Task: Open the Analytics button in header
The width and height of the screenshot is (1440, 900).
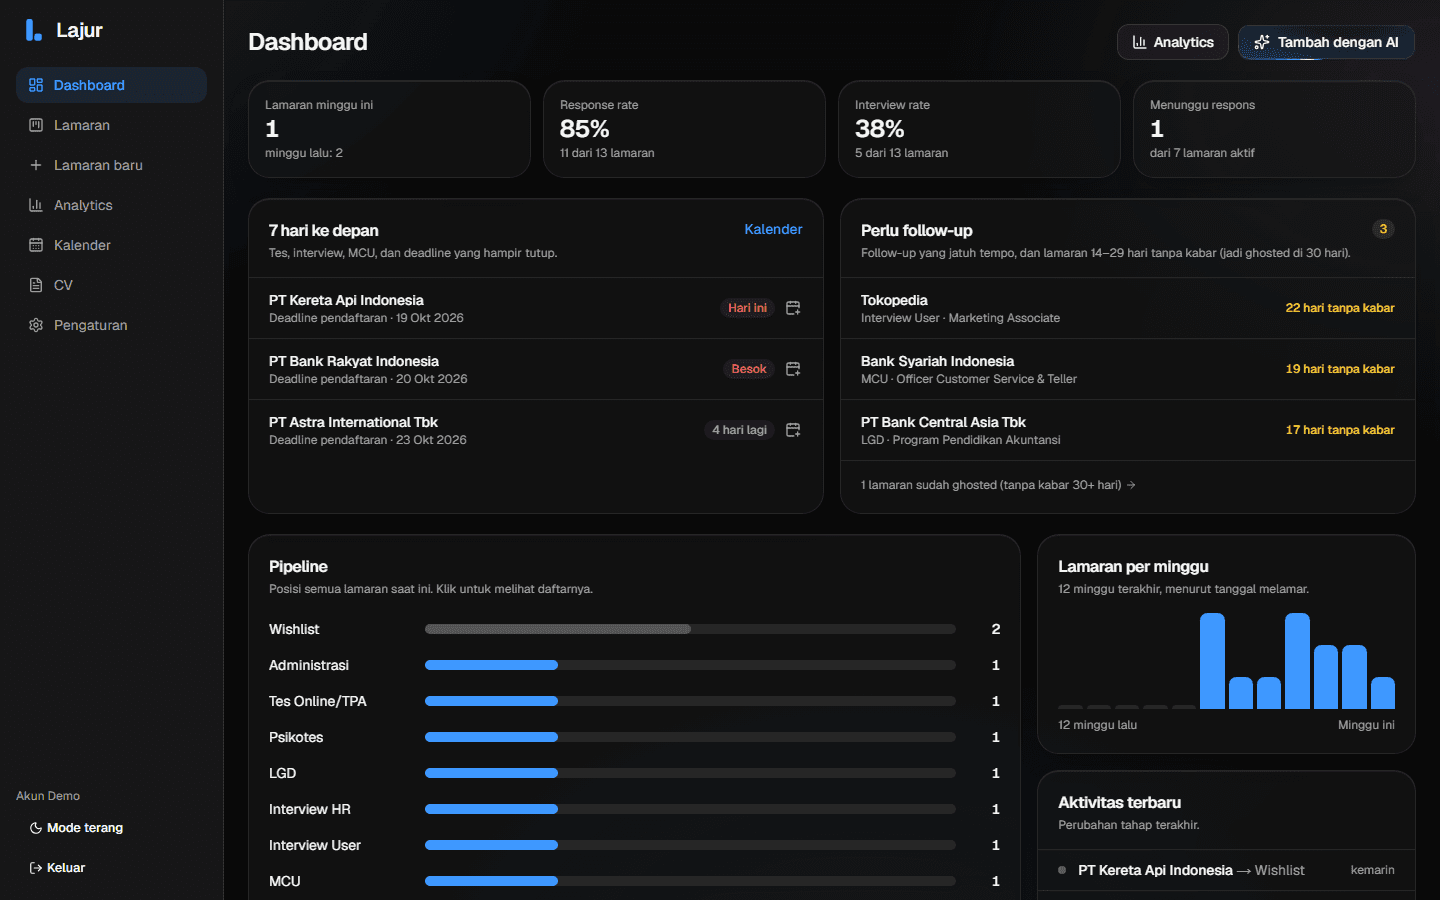Action: [1173, 42]
